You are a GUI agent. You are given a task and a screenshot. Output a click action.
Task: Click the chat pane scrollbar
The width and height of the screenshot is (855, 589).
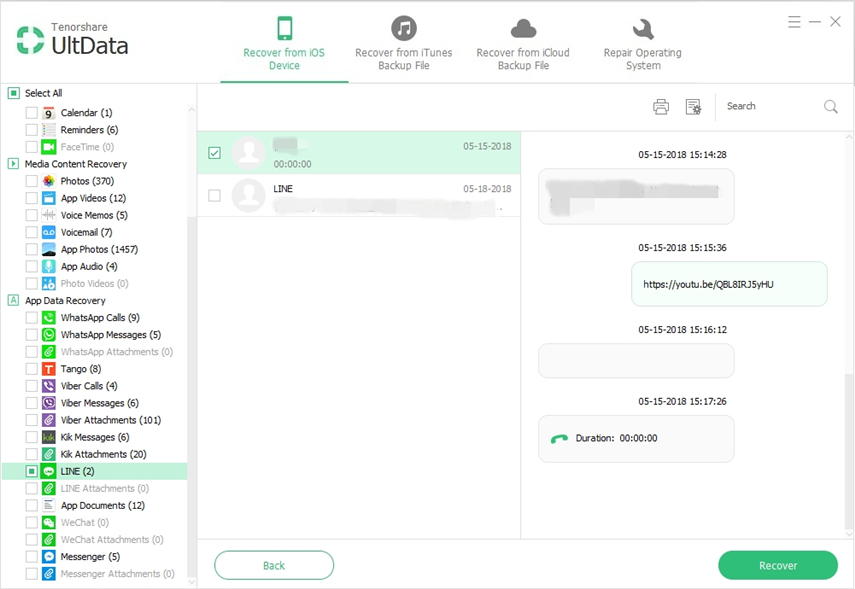click(x=849, y=450)
